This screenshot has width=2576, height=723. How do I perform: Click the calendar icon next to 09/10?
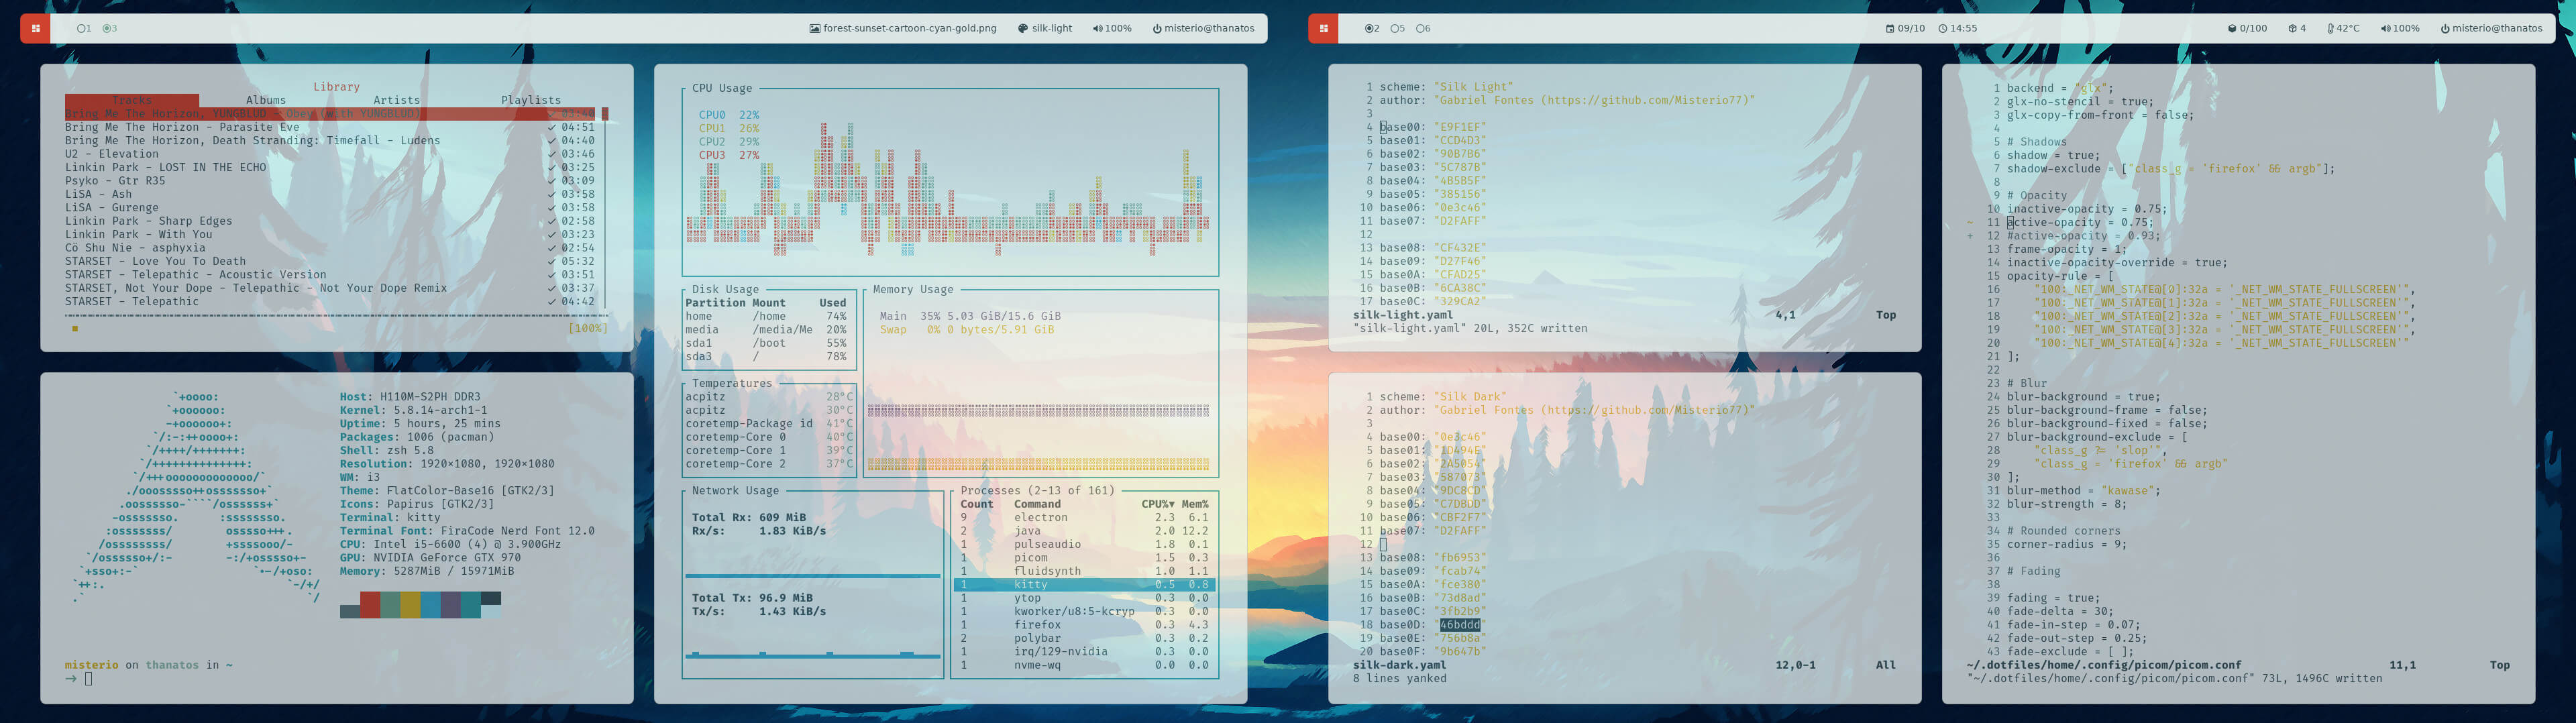point(1890,28)
